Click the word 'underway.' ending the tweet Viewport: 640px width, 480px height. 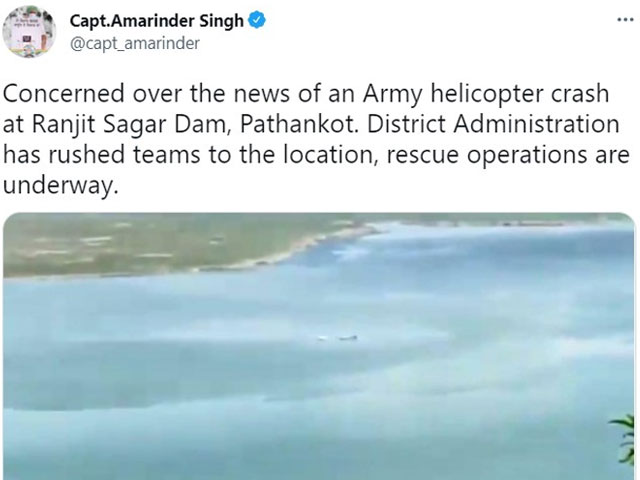61,186
